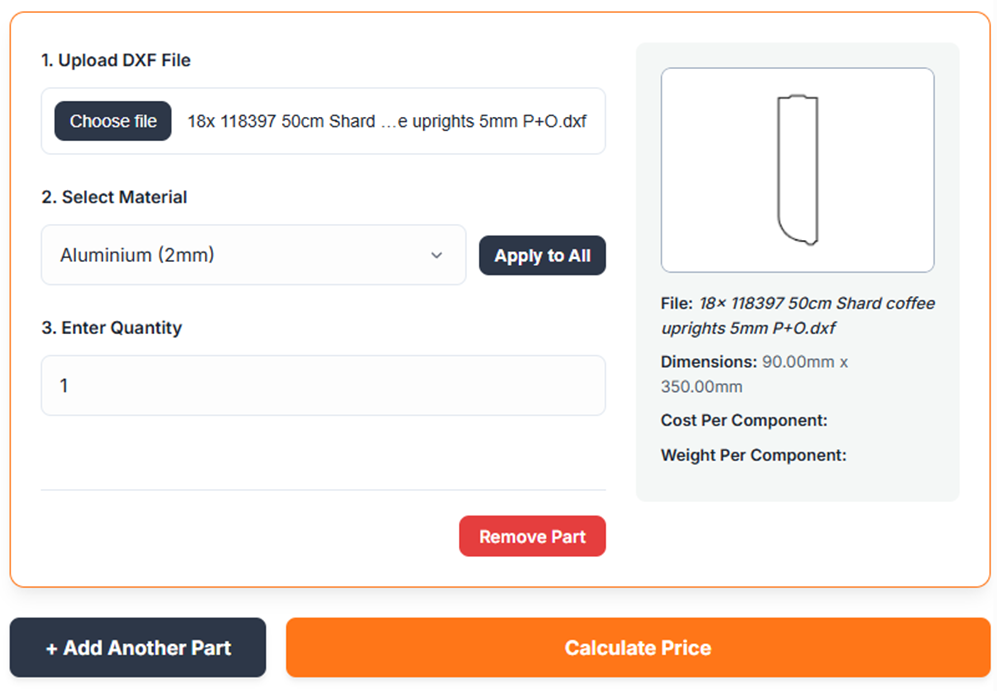Click the '2. Select Material' label
Screen dimensions: 1000x692
114,197
